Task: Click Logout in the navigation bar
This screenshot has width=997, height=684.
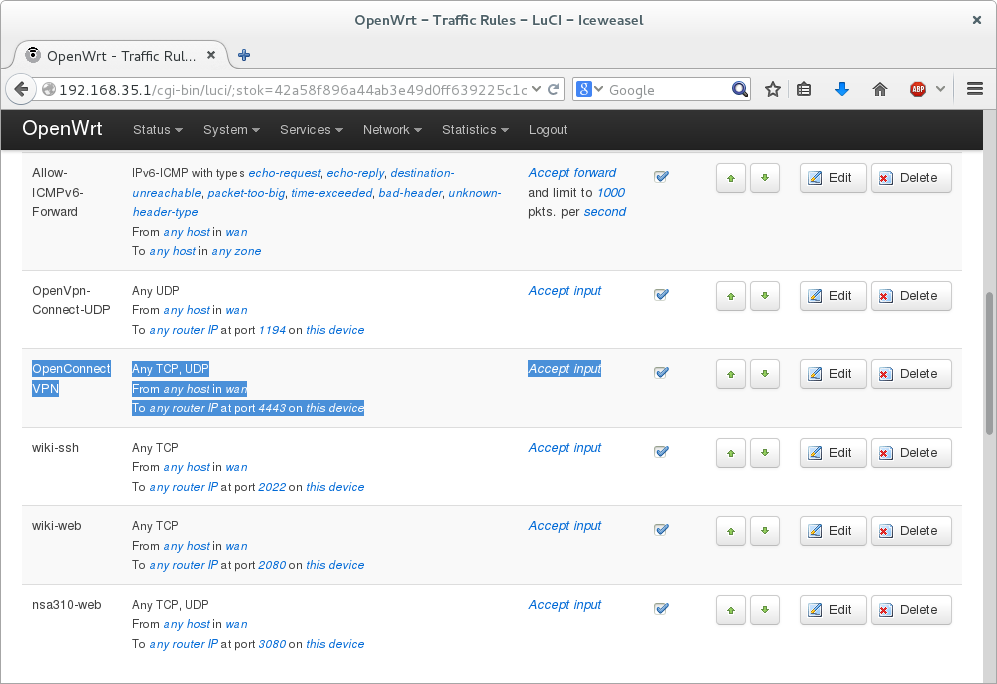Action: coord(548,130)
